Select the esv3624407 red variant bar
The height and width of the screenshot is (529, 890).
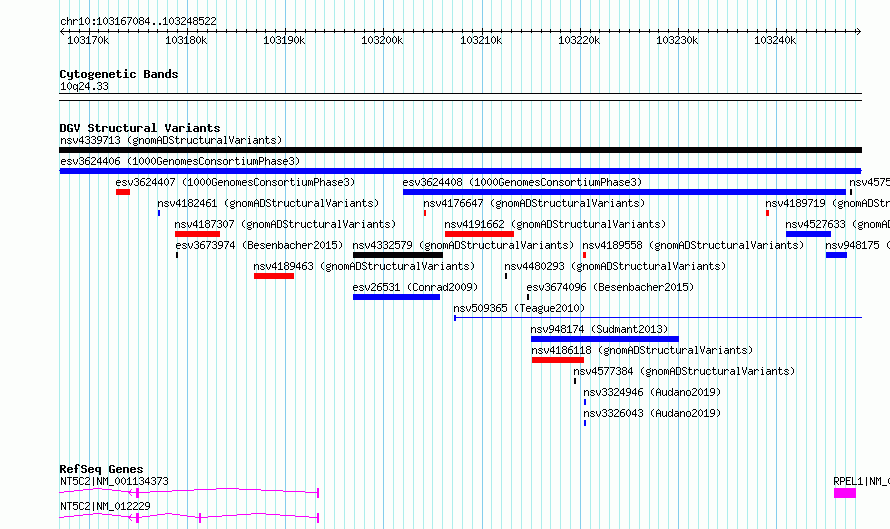[123, 192]
